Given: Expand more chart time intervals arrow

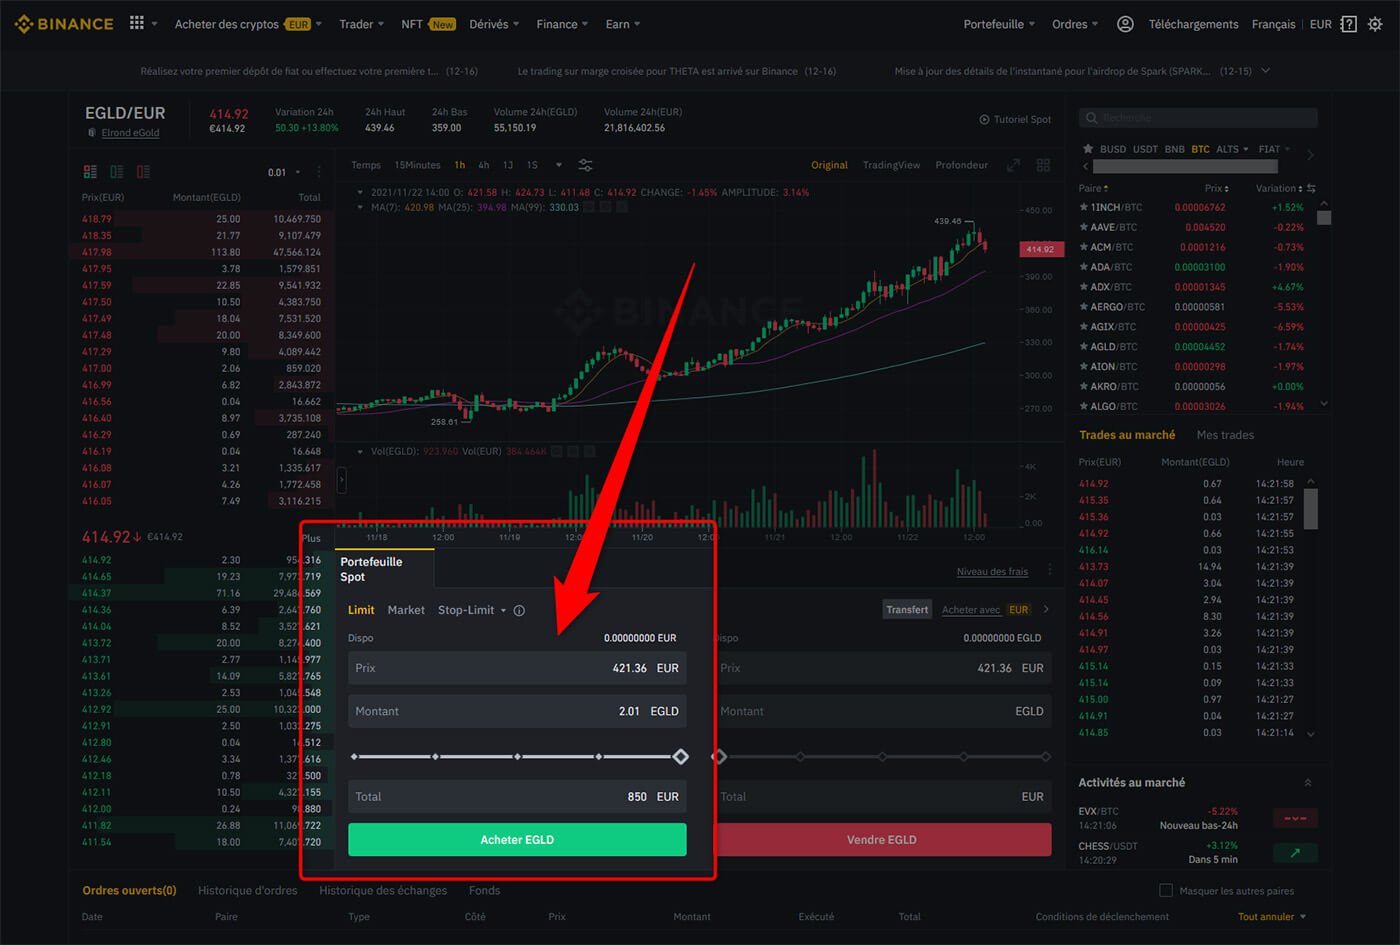Looking at the screenshot, I should (x=558, y=165).
